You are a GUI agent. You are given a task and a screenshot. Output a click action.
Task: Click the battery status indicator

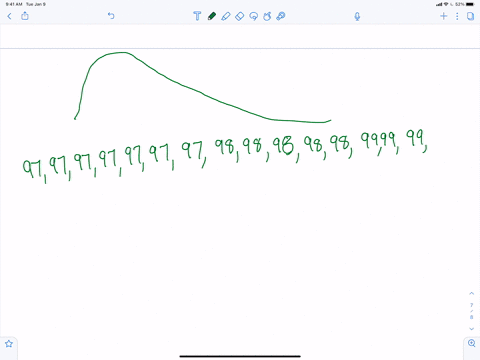click(x=470, y=4)
